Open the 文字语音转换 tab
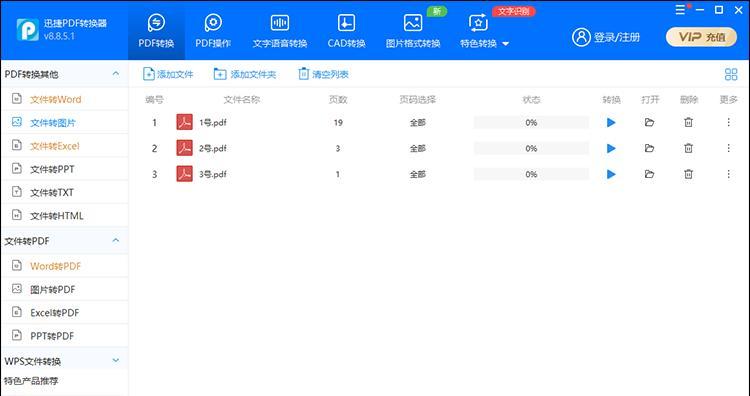The width and height of the screenshot is (750, 396). click(x=280, y=31)
